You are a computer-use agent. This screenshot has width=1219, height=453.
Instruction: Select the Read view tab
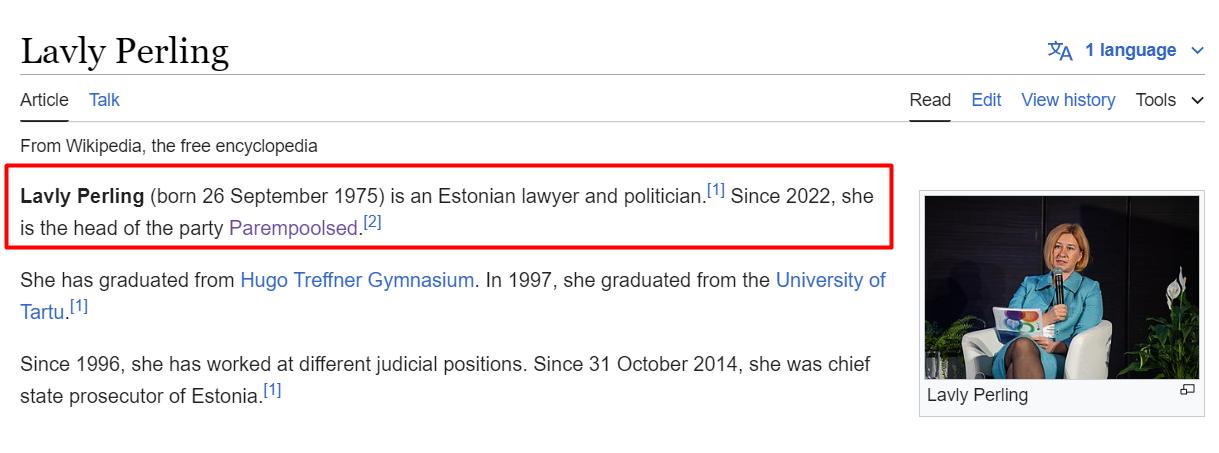tap(930, 100)
